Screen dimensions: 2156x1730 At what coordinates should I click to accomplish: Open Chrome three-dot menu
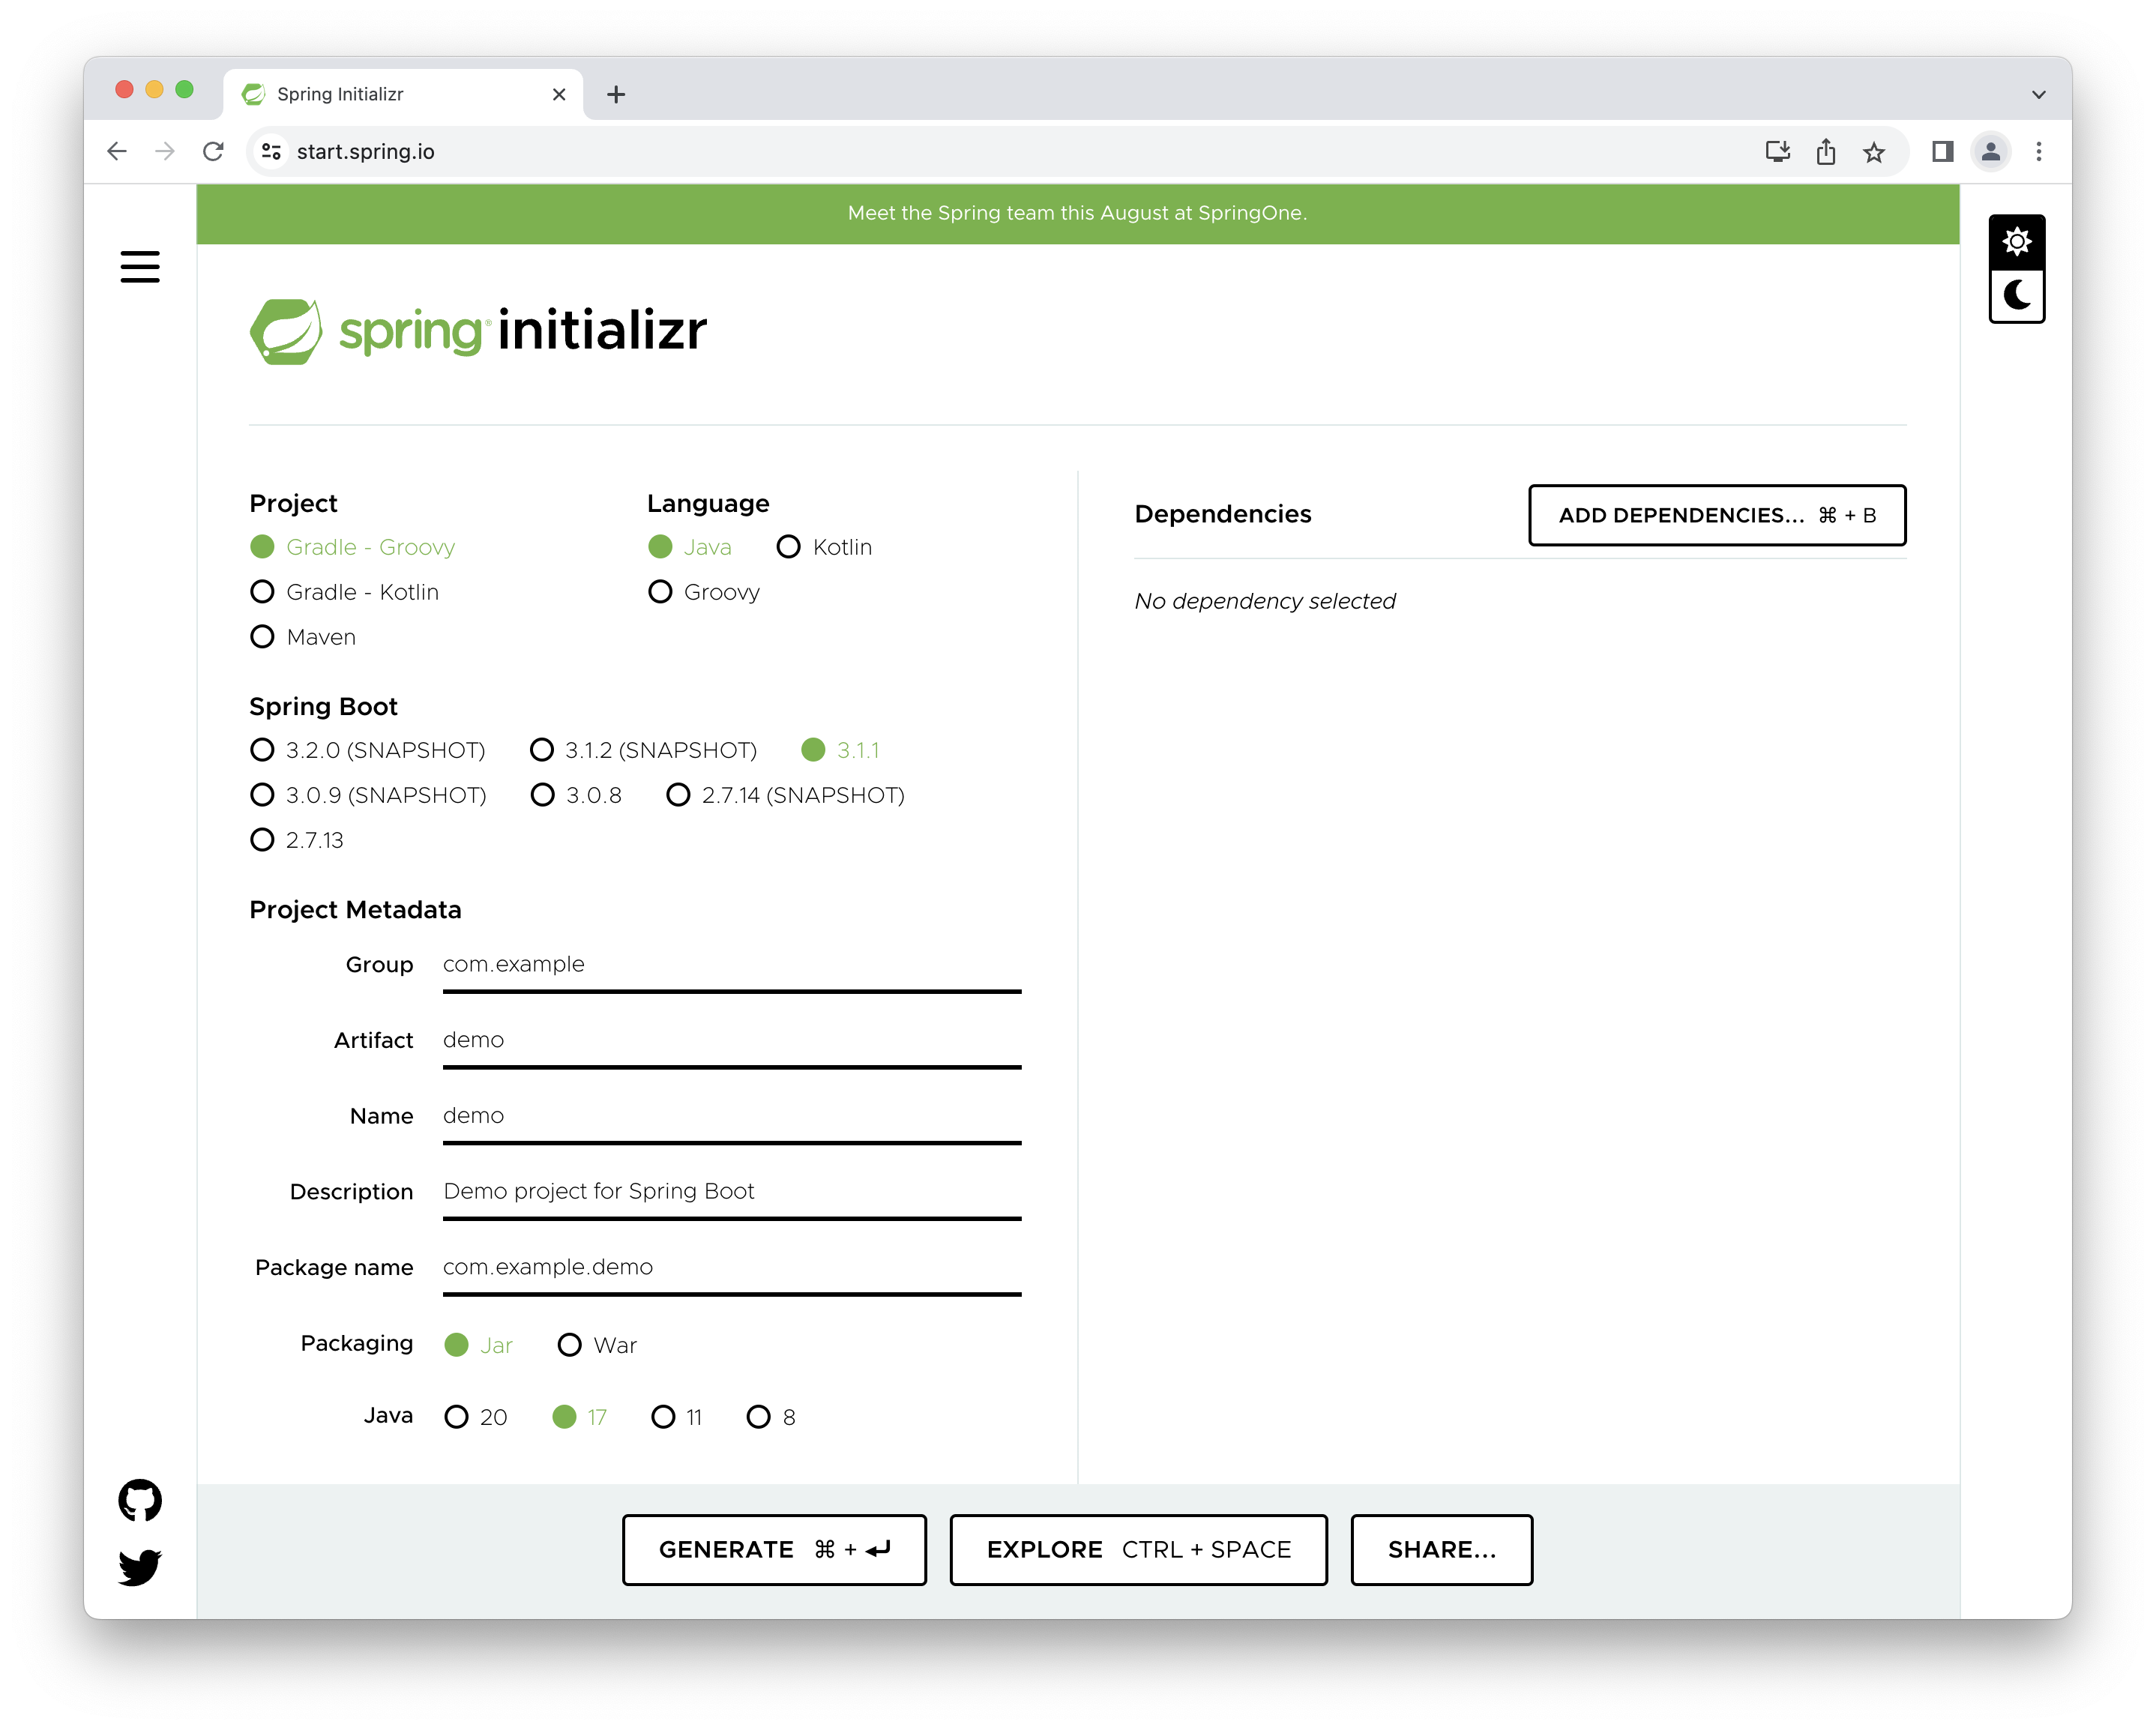[x=2039, y=151]
